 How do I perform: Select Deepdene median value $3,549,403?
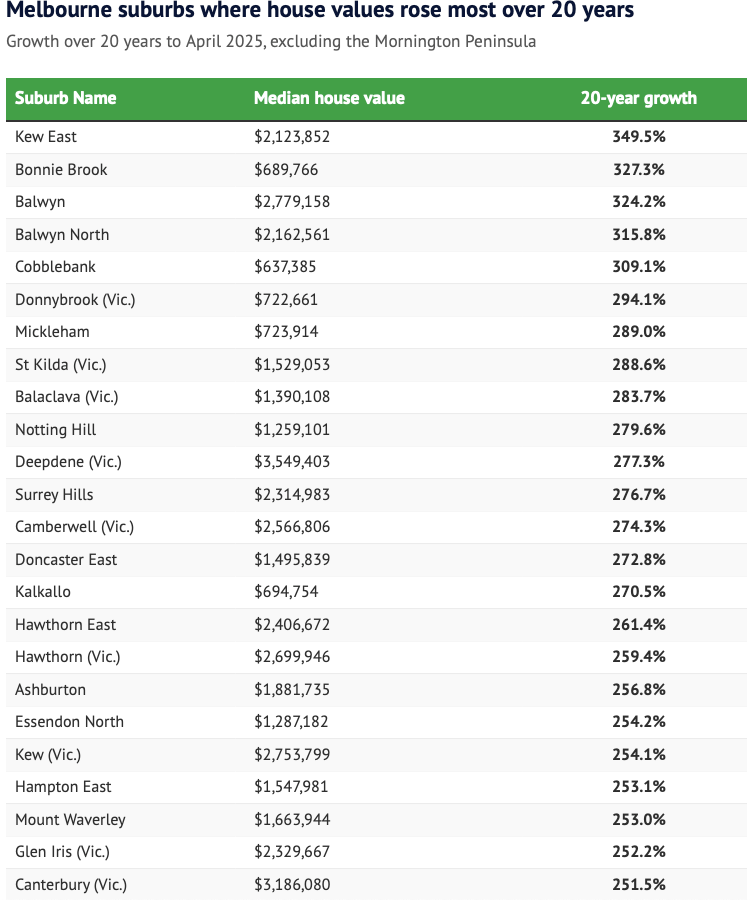(x=292, y=462)
